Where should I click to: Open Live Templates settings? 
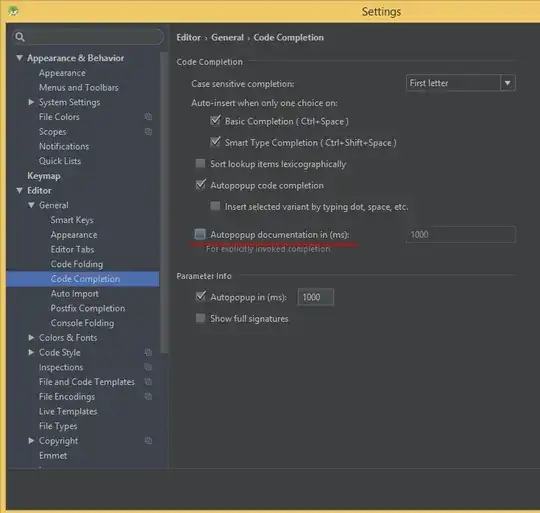[x=68, y=412]
